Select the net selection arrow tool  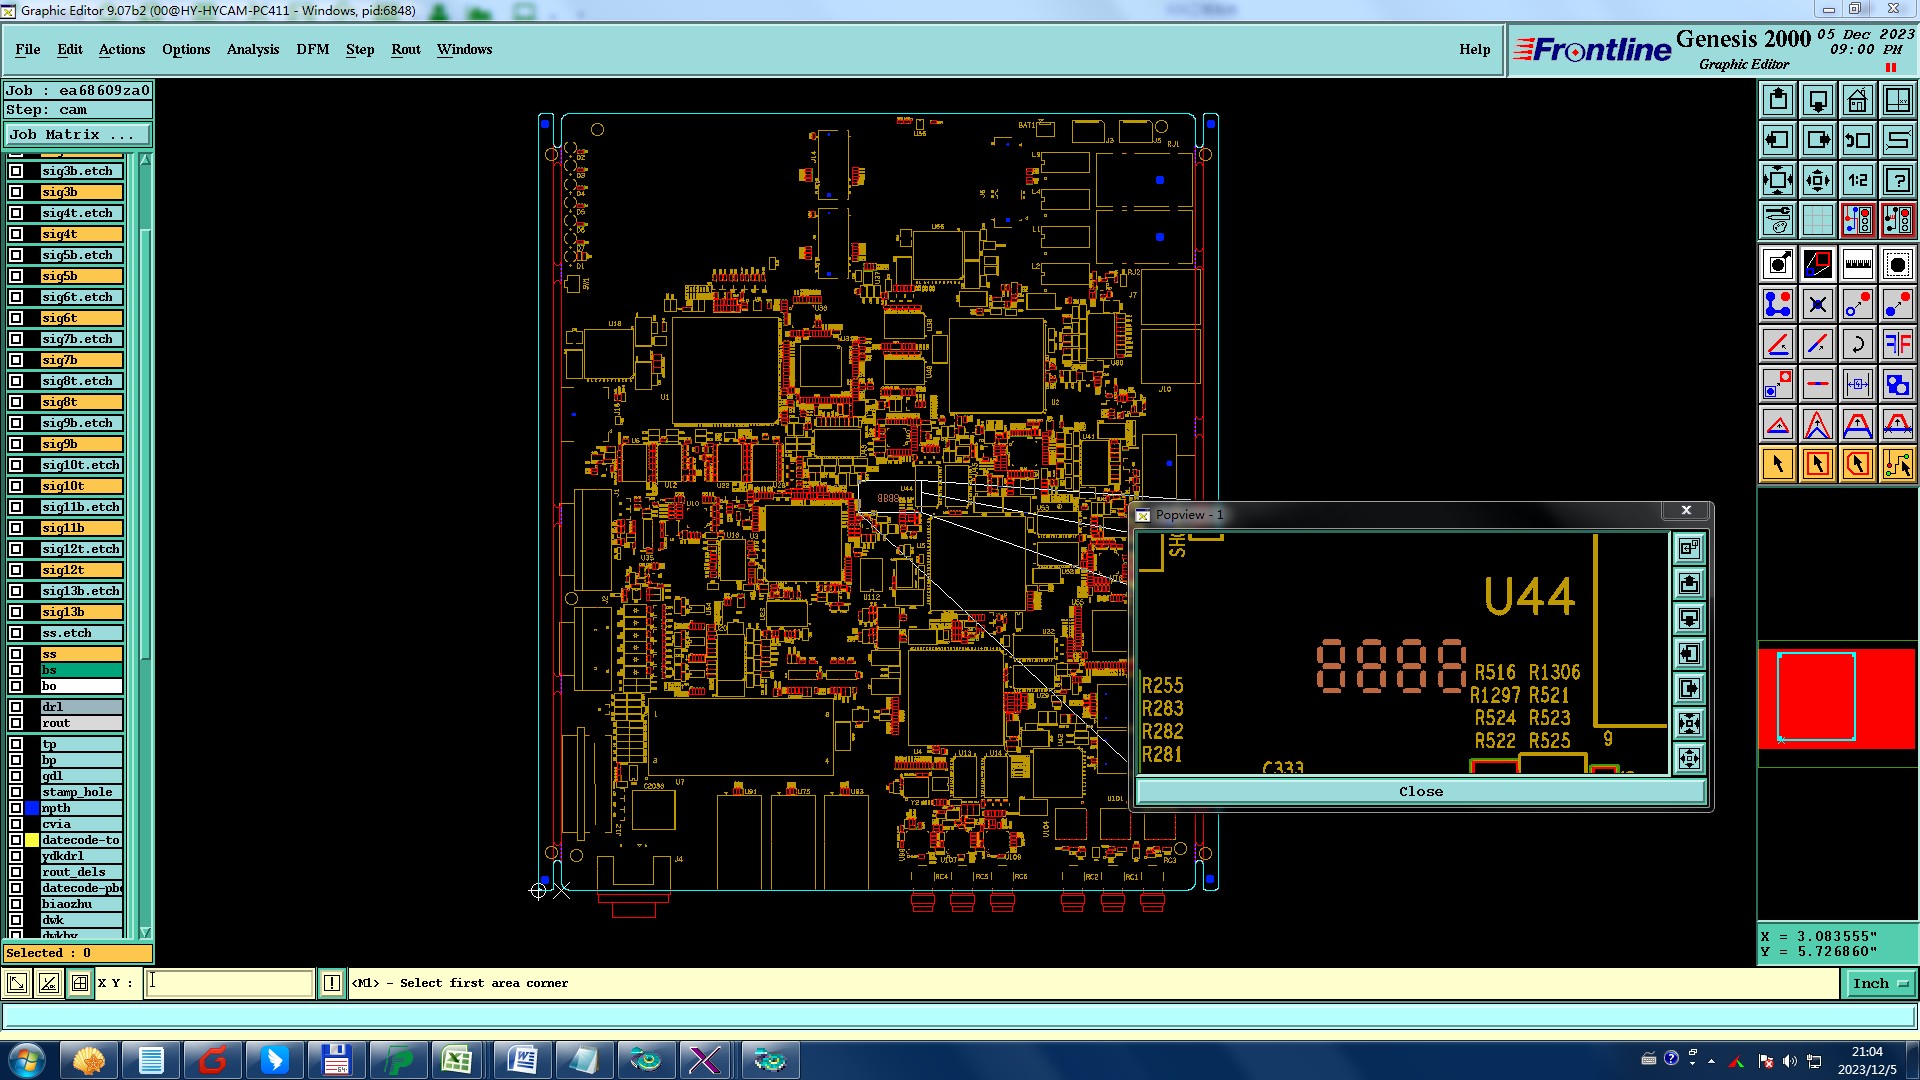1897,464
